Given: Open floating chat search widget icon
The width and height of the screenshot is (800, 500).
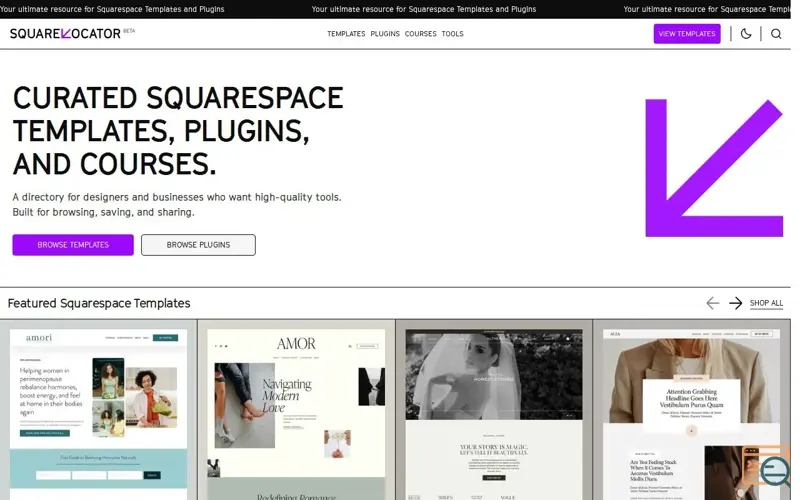Looking at the screenshot, I should click(x=766, y=467).
